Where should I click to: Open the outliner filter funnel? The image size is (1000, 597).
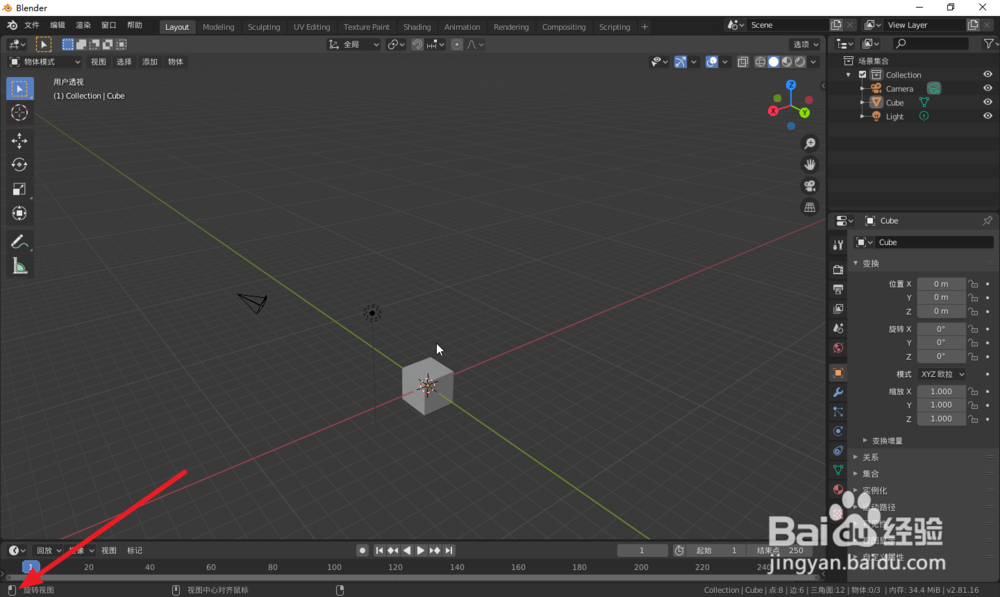click(990, 43)
